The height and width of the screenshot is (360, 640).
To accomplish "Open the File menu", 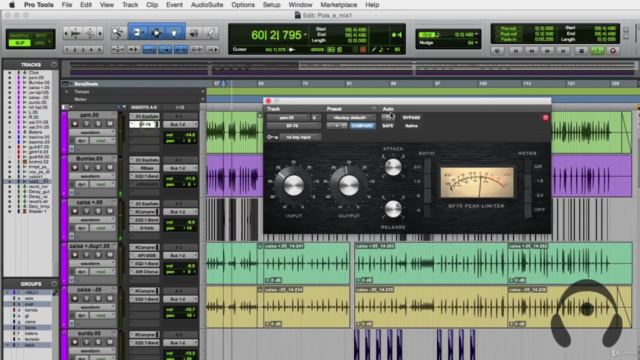I will [x=67, y=5].
